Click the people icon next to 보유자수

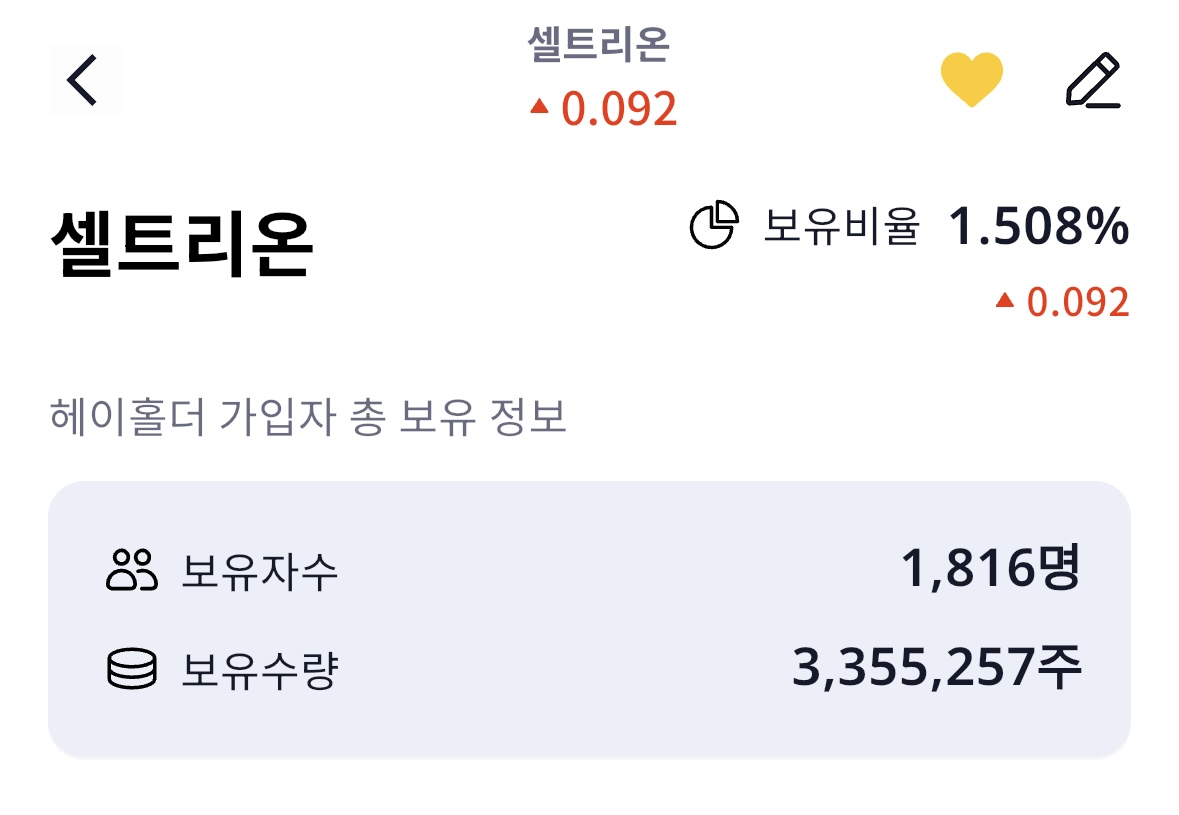132,572
